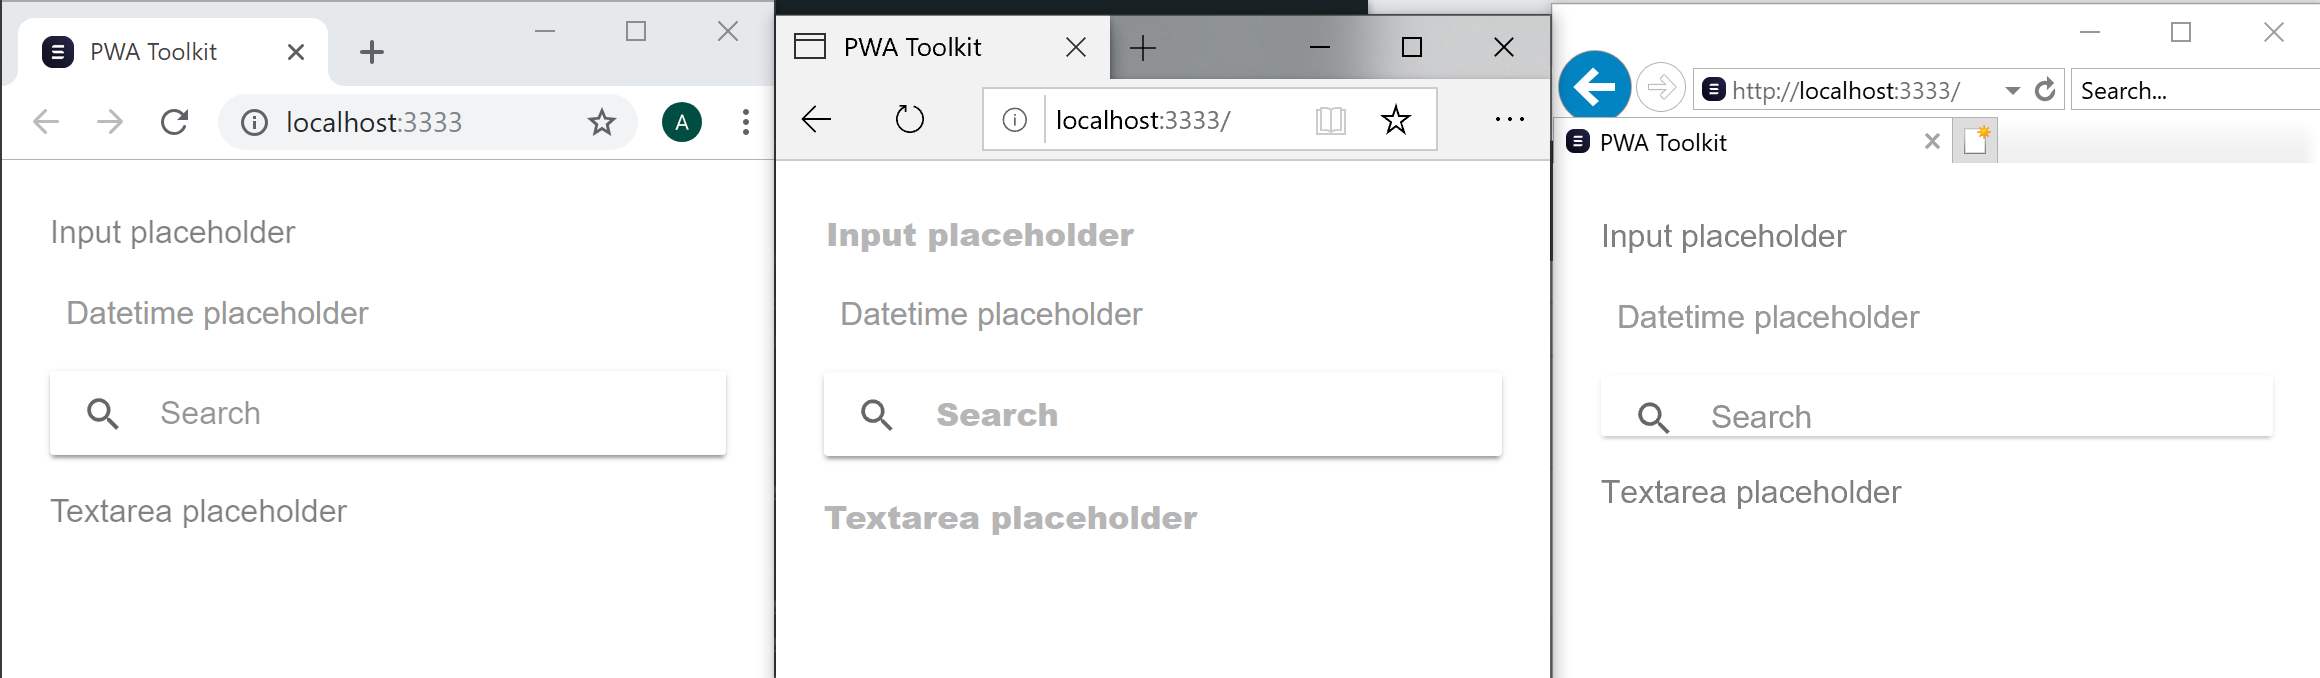Click search magnifier icon in Chrome page
Screen dimensions: 2320x678
103,413
